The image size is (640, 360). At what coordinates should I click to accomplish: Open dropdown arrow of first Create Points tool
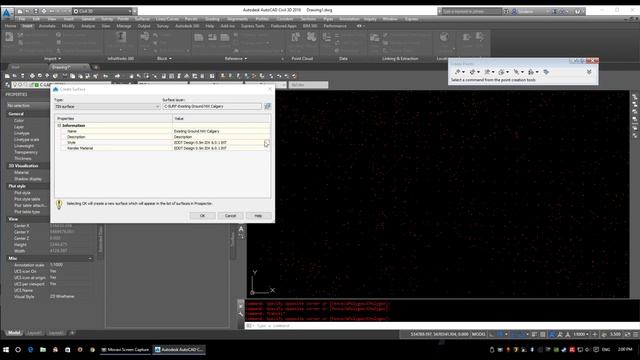click(x=463, y=72)
